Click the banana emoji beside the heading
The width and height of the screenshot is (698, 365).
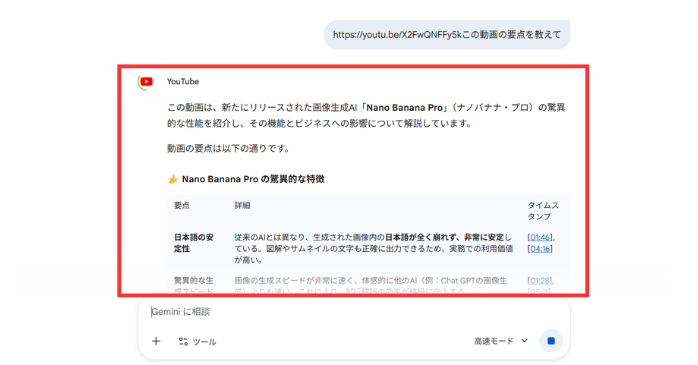[x=173, y=179]
